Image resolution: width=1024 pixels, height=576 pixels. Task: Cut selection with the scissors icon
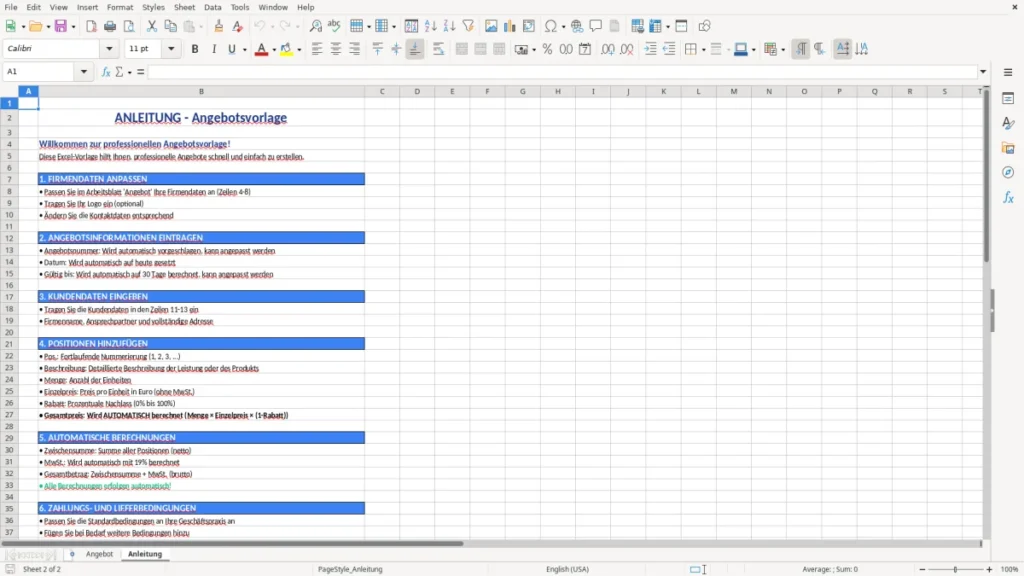click(x=152, y=26)
